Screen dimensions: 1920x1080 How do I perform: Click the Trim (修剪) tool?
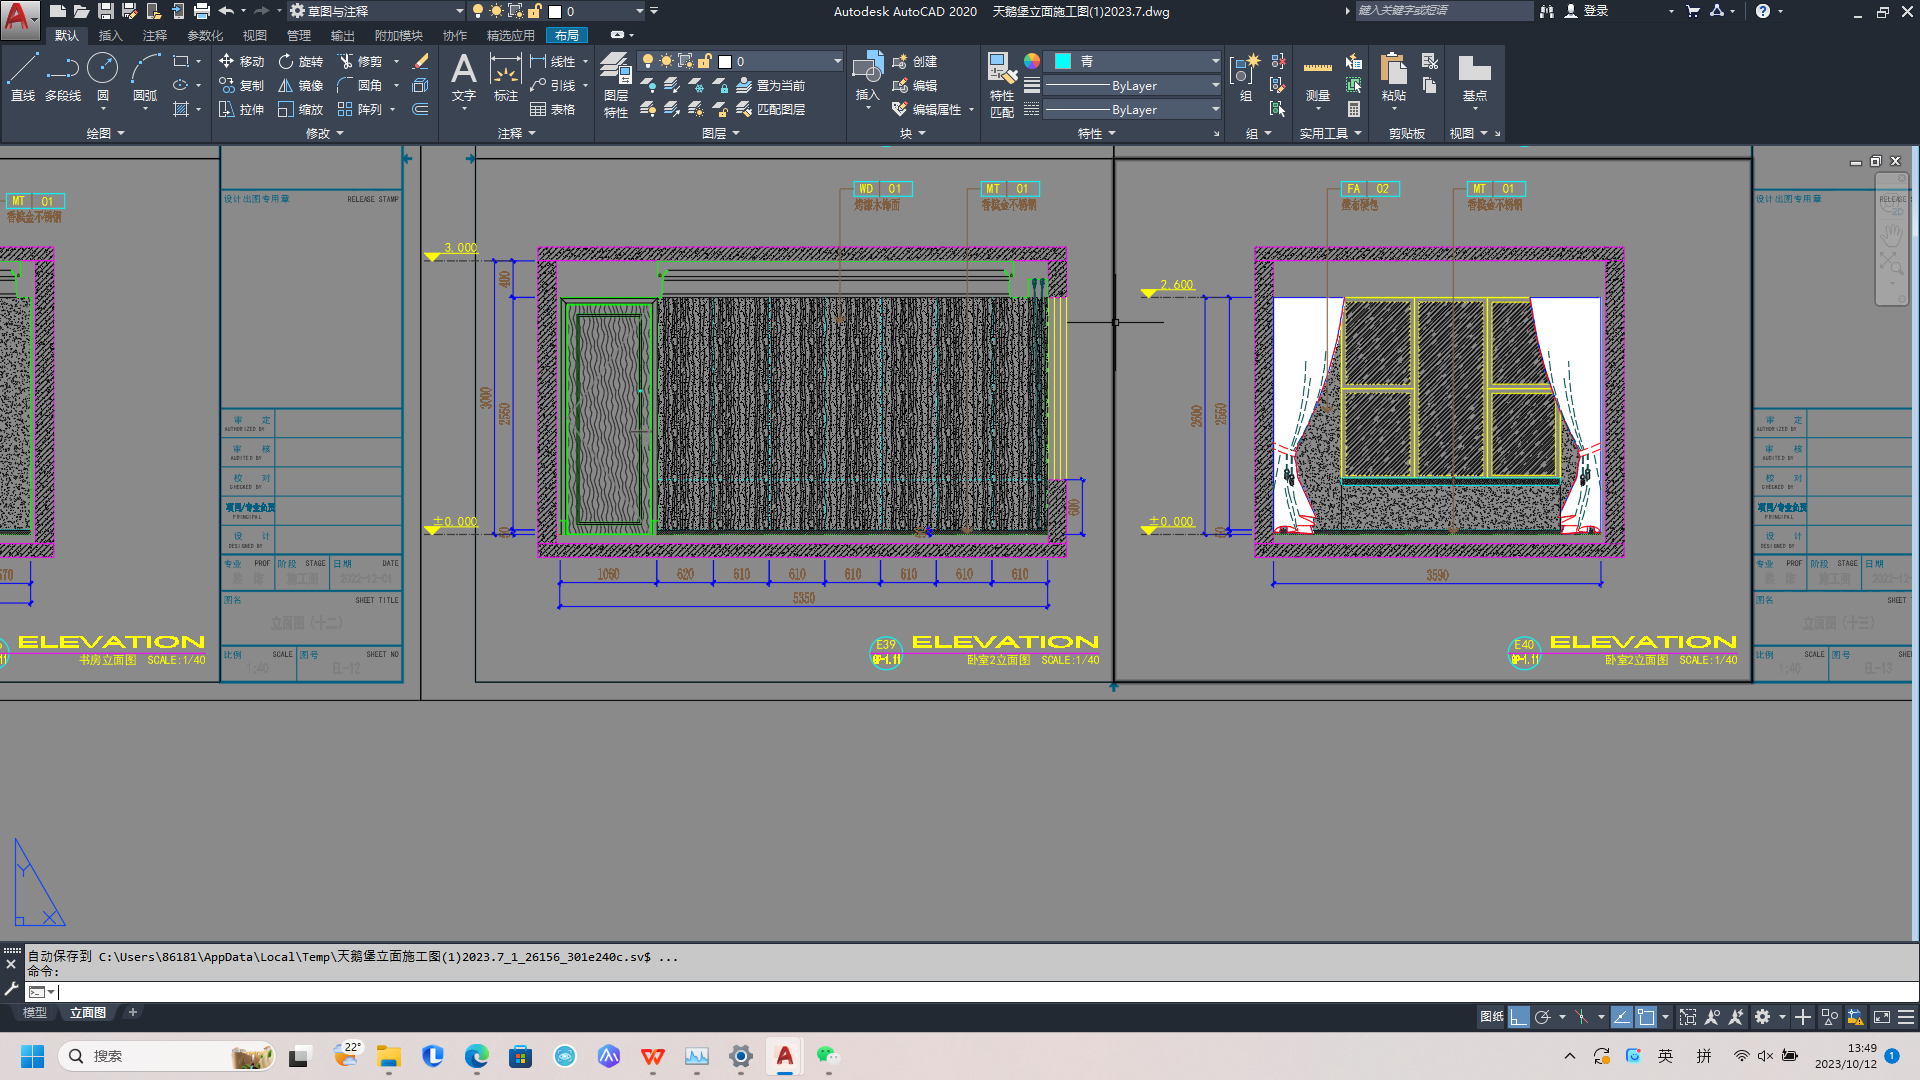pos(360,61)
